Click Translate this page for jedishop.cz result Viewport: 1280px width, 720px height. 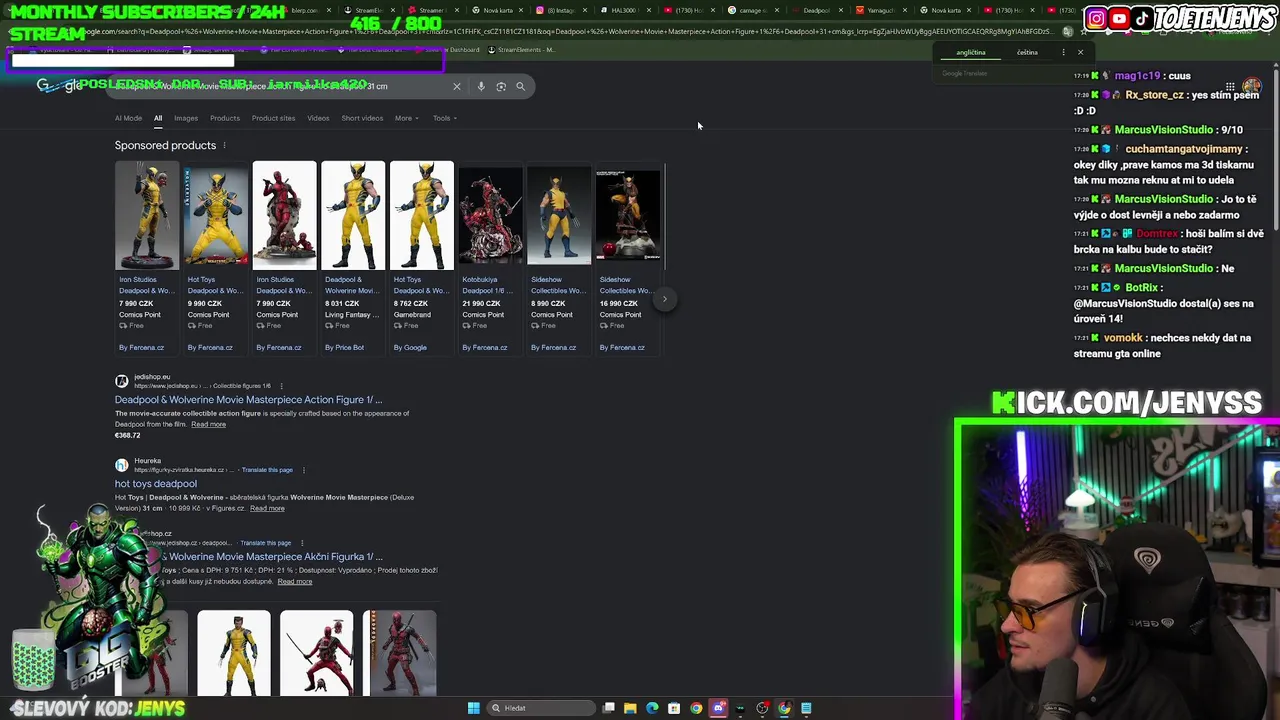(x=266, y=543)
